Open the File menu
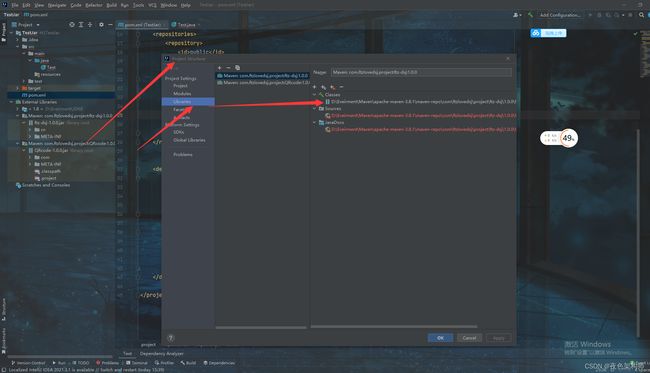 [15, 5]
